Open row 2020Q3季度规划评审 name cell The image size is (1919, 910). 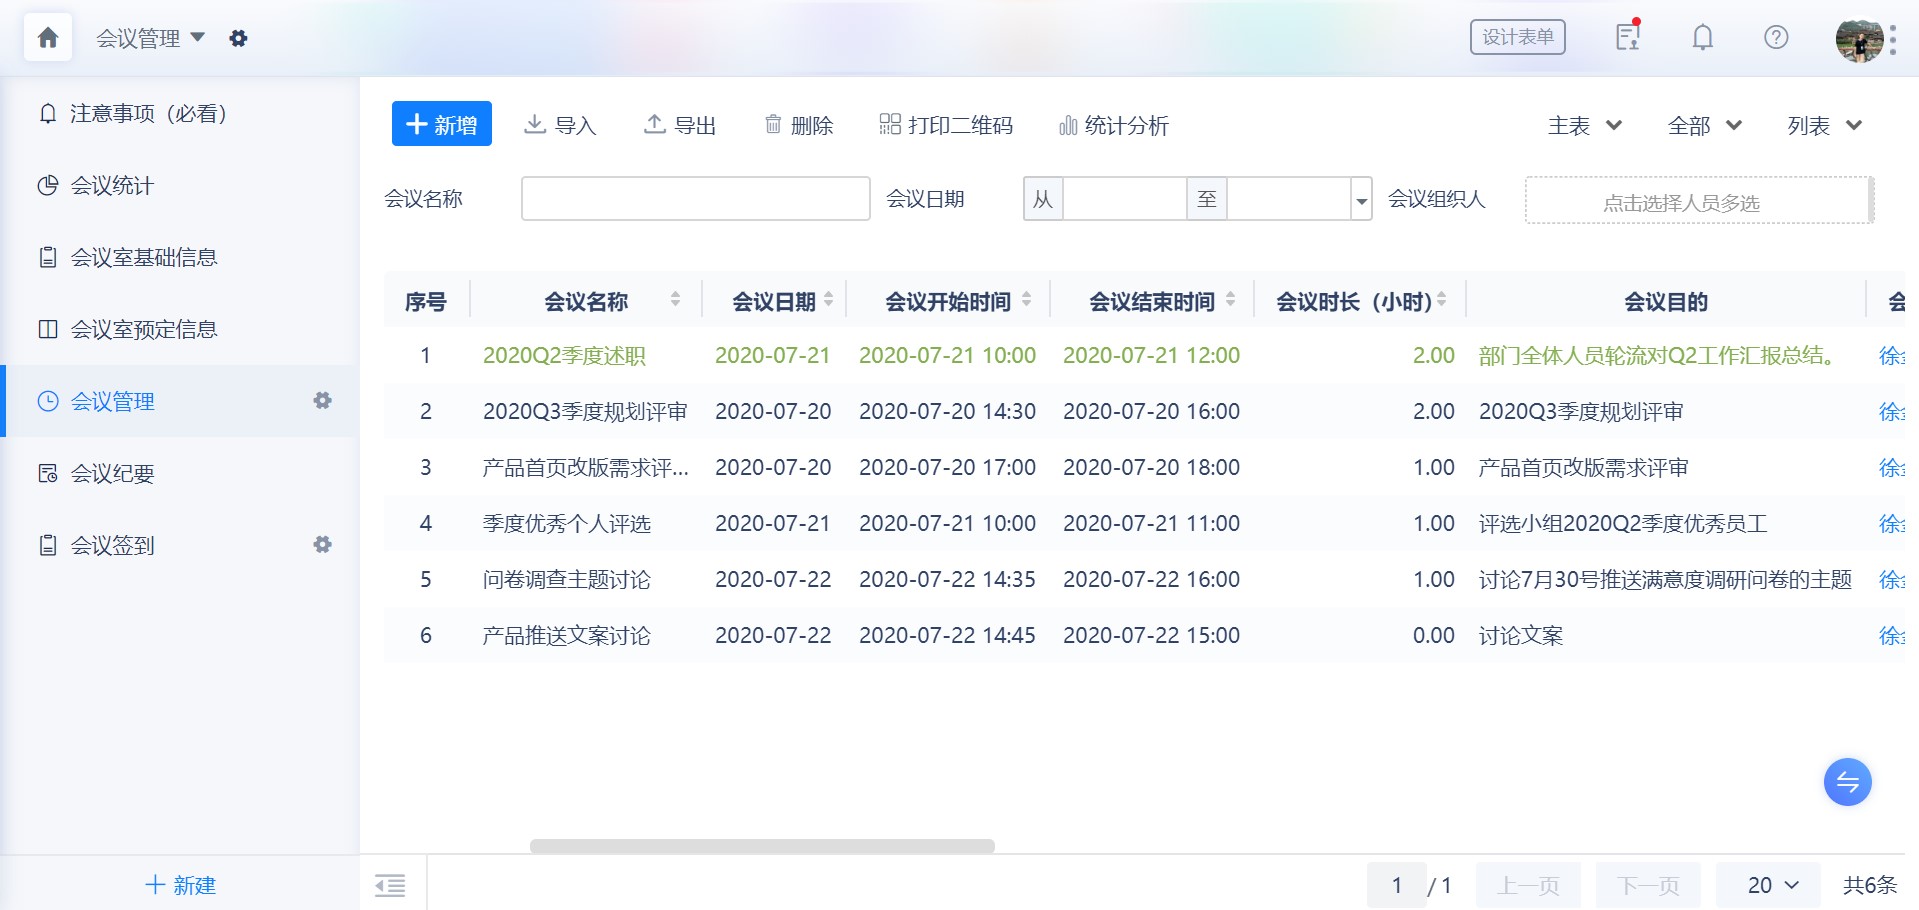coord(585,412)
